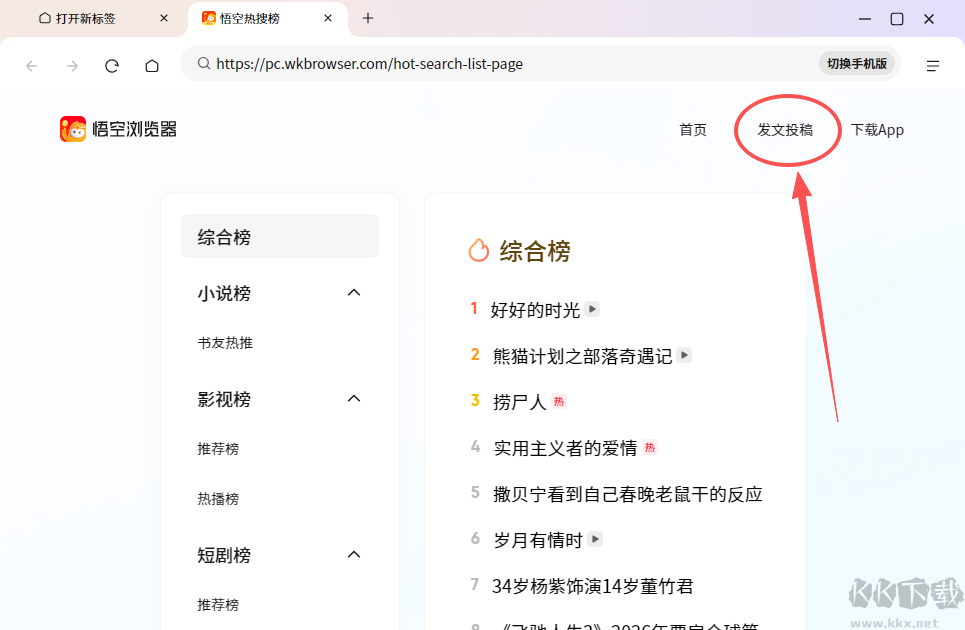
Task: Open a new tab with the plus icon
Action: (368, 18)
